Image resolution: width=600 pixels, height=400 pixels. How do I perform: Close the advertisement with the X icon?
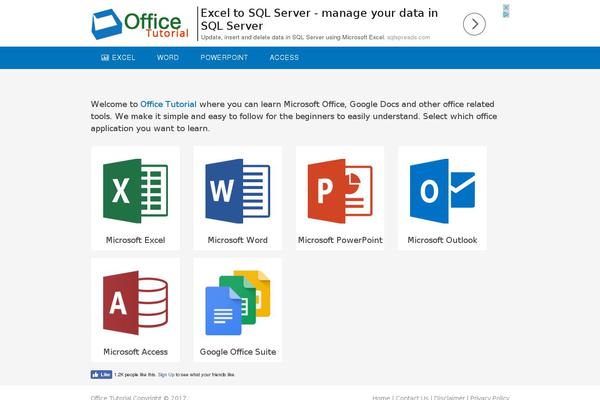point(506,8)
